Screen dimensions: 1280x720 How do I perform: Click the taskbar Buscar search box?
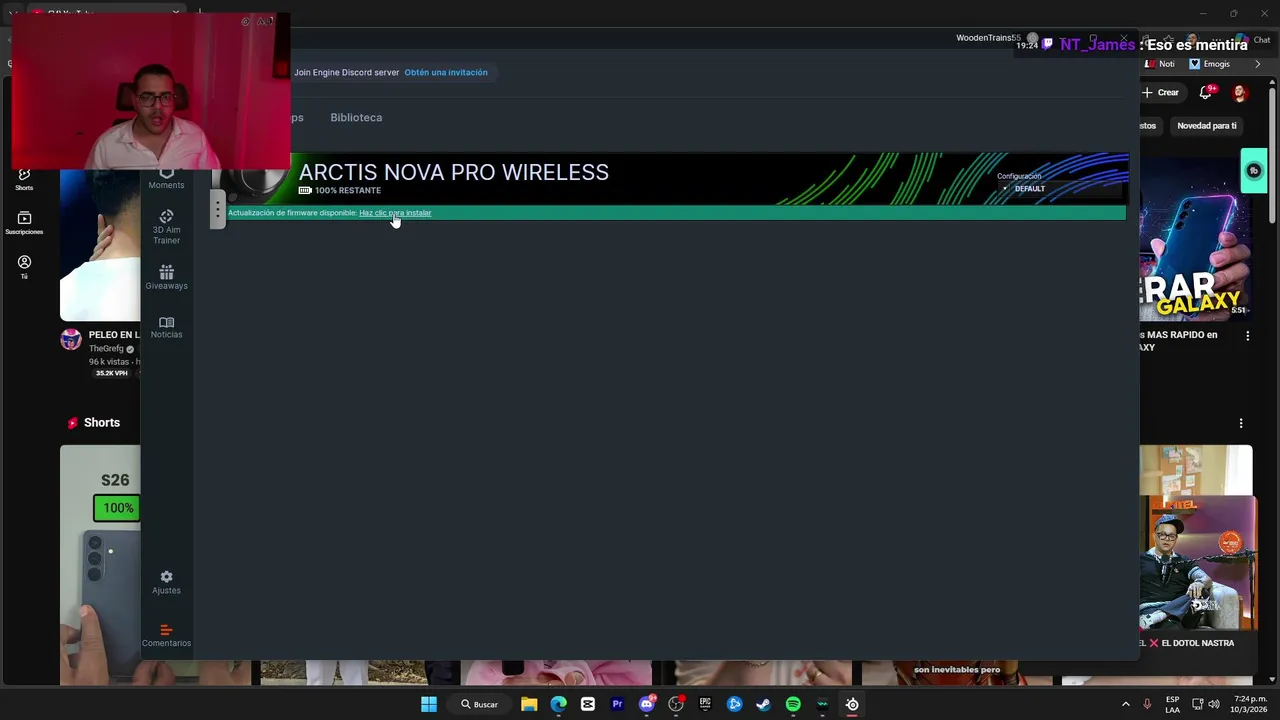[x=479, y=704]
